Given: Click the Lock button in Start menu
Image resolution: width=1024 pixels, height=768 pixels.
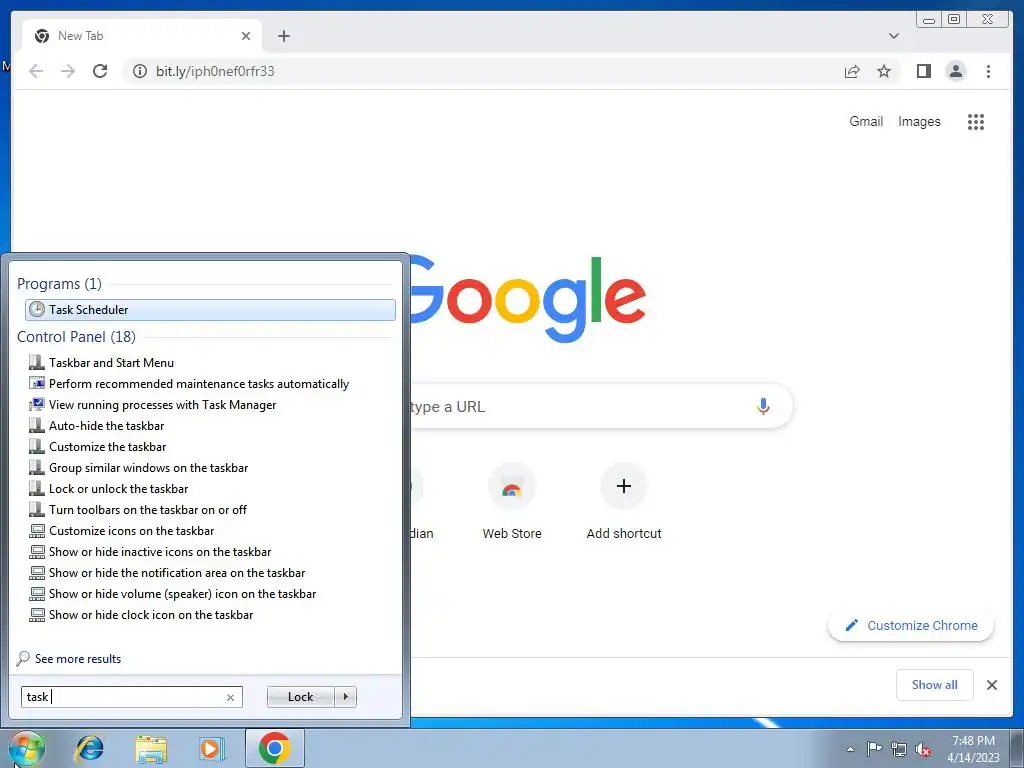Looking at the screenshot, I should (300, 697).
